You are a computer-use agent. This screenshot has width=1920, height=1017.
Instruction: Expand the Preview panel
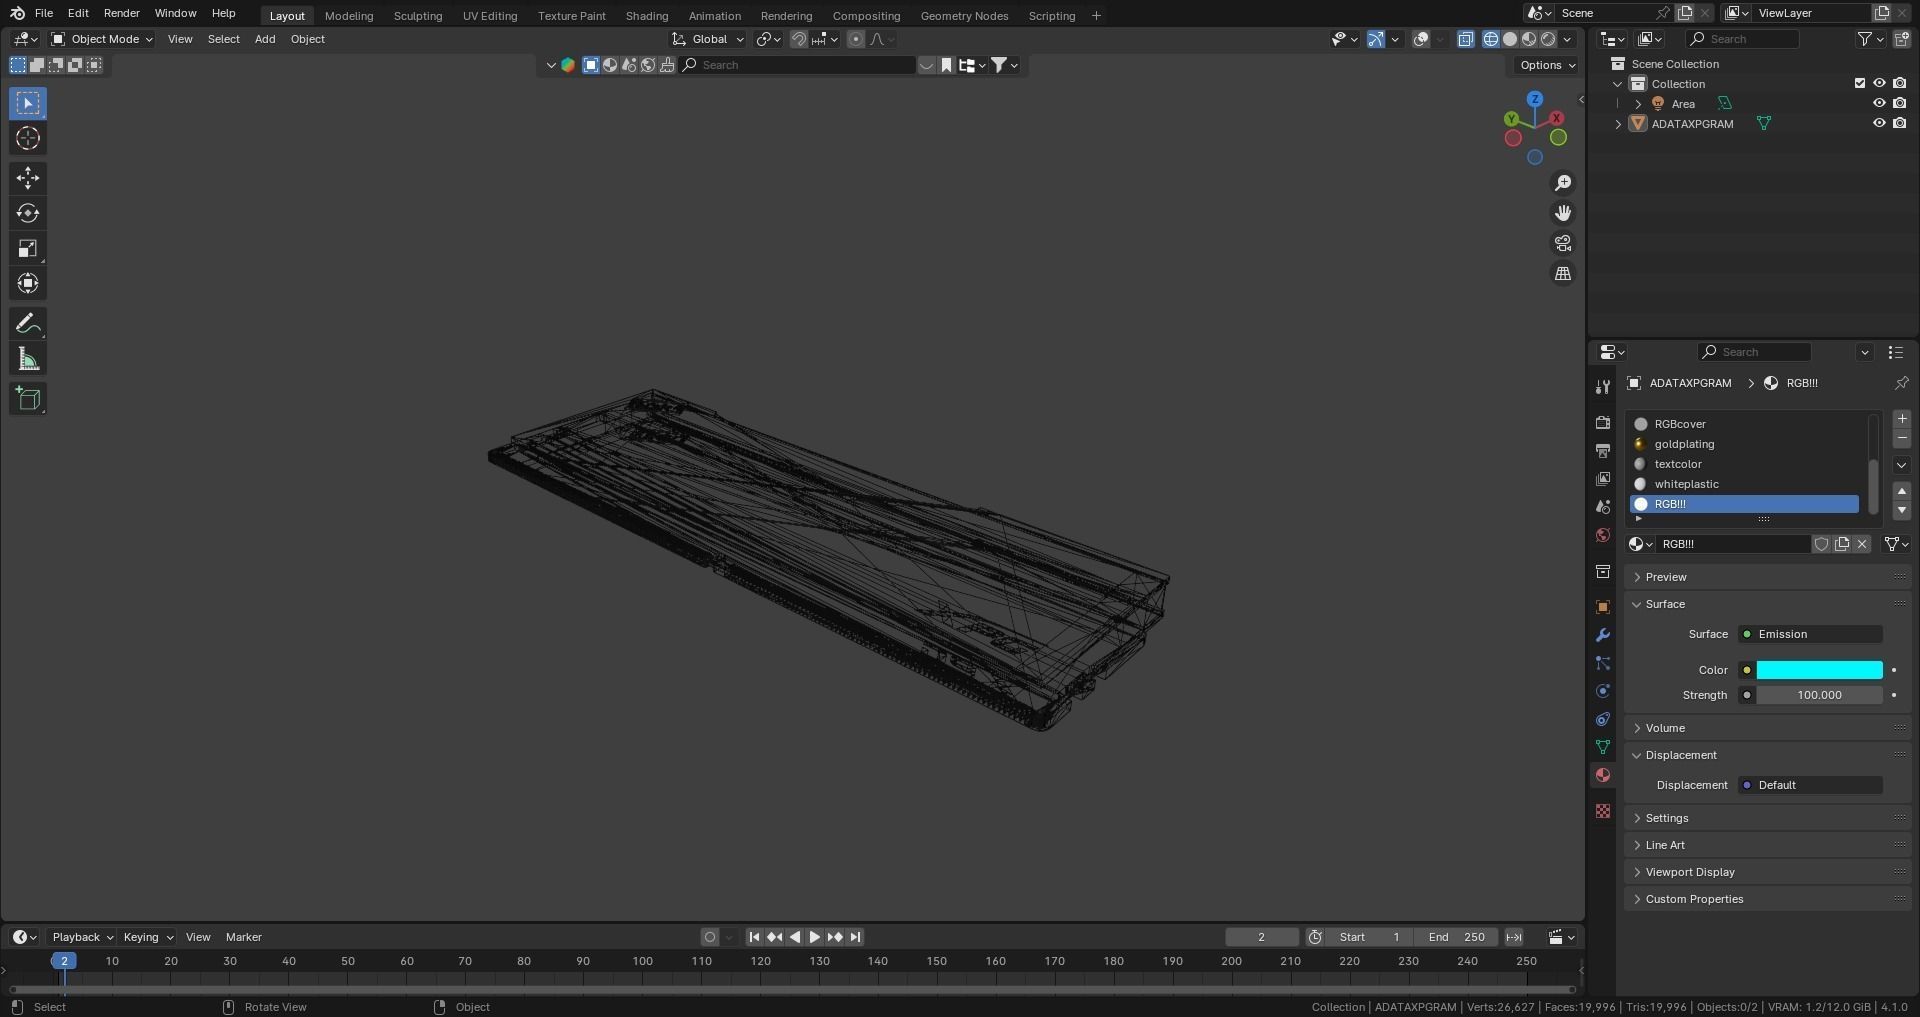point(1666,577)
